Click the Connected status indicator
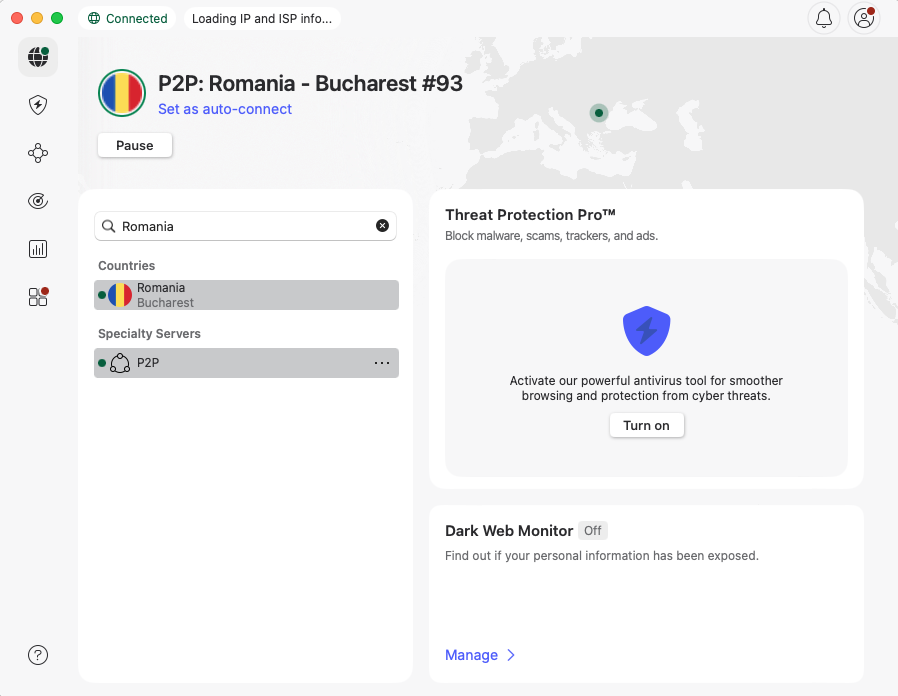Image resolution: width=898 pixels, height=696 pixels. pos(127,18)
